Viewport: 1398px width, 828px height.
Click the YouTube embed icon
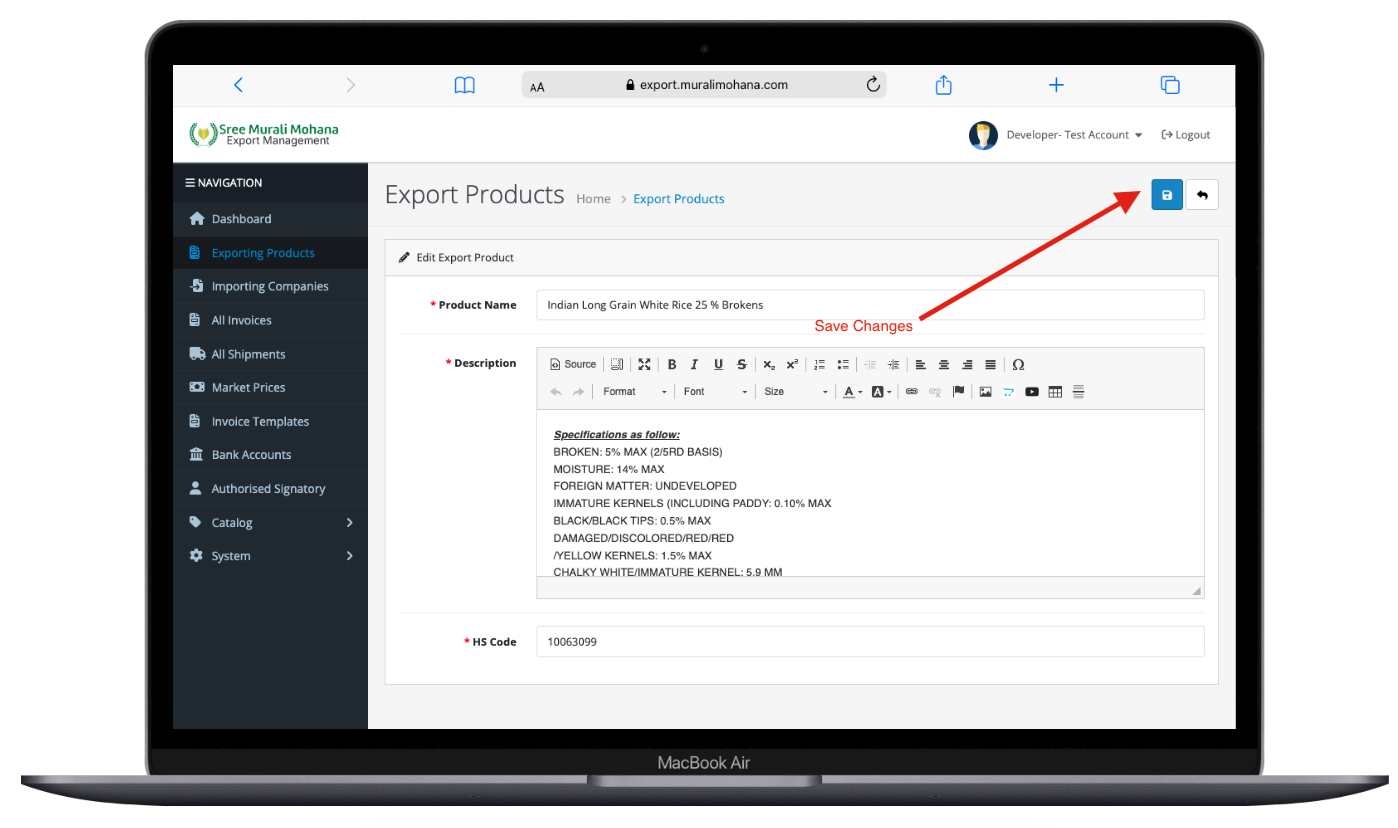[1031, 391]
